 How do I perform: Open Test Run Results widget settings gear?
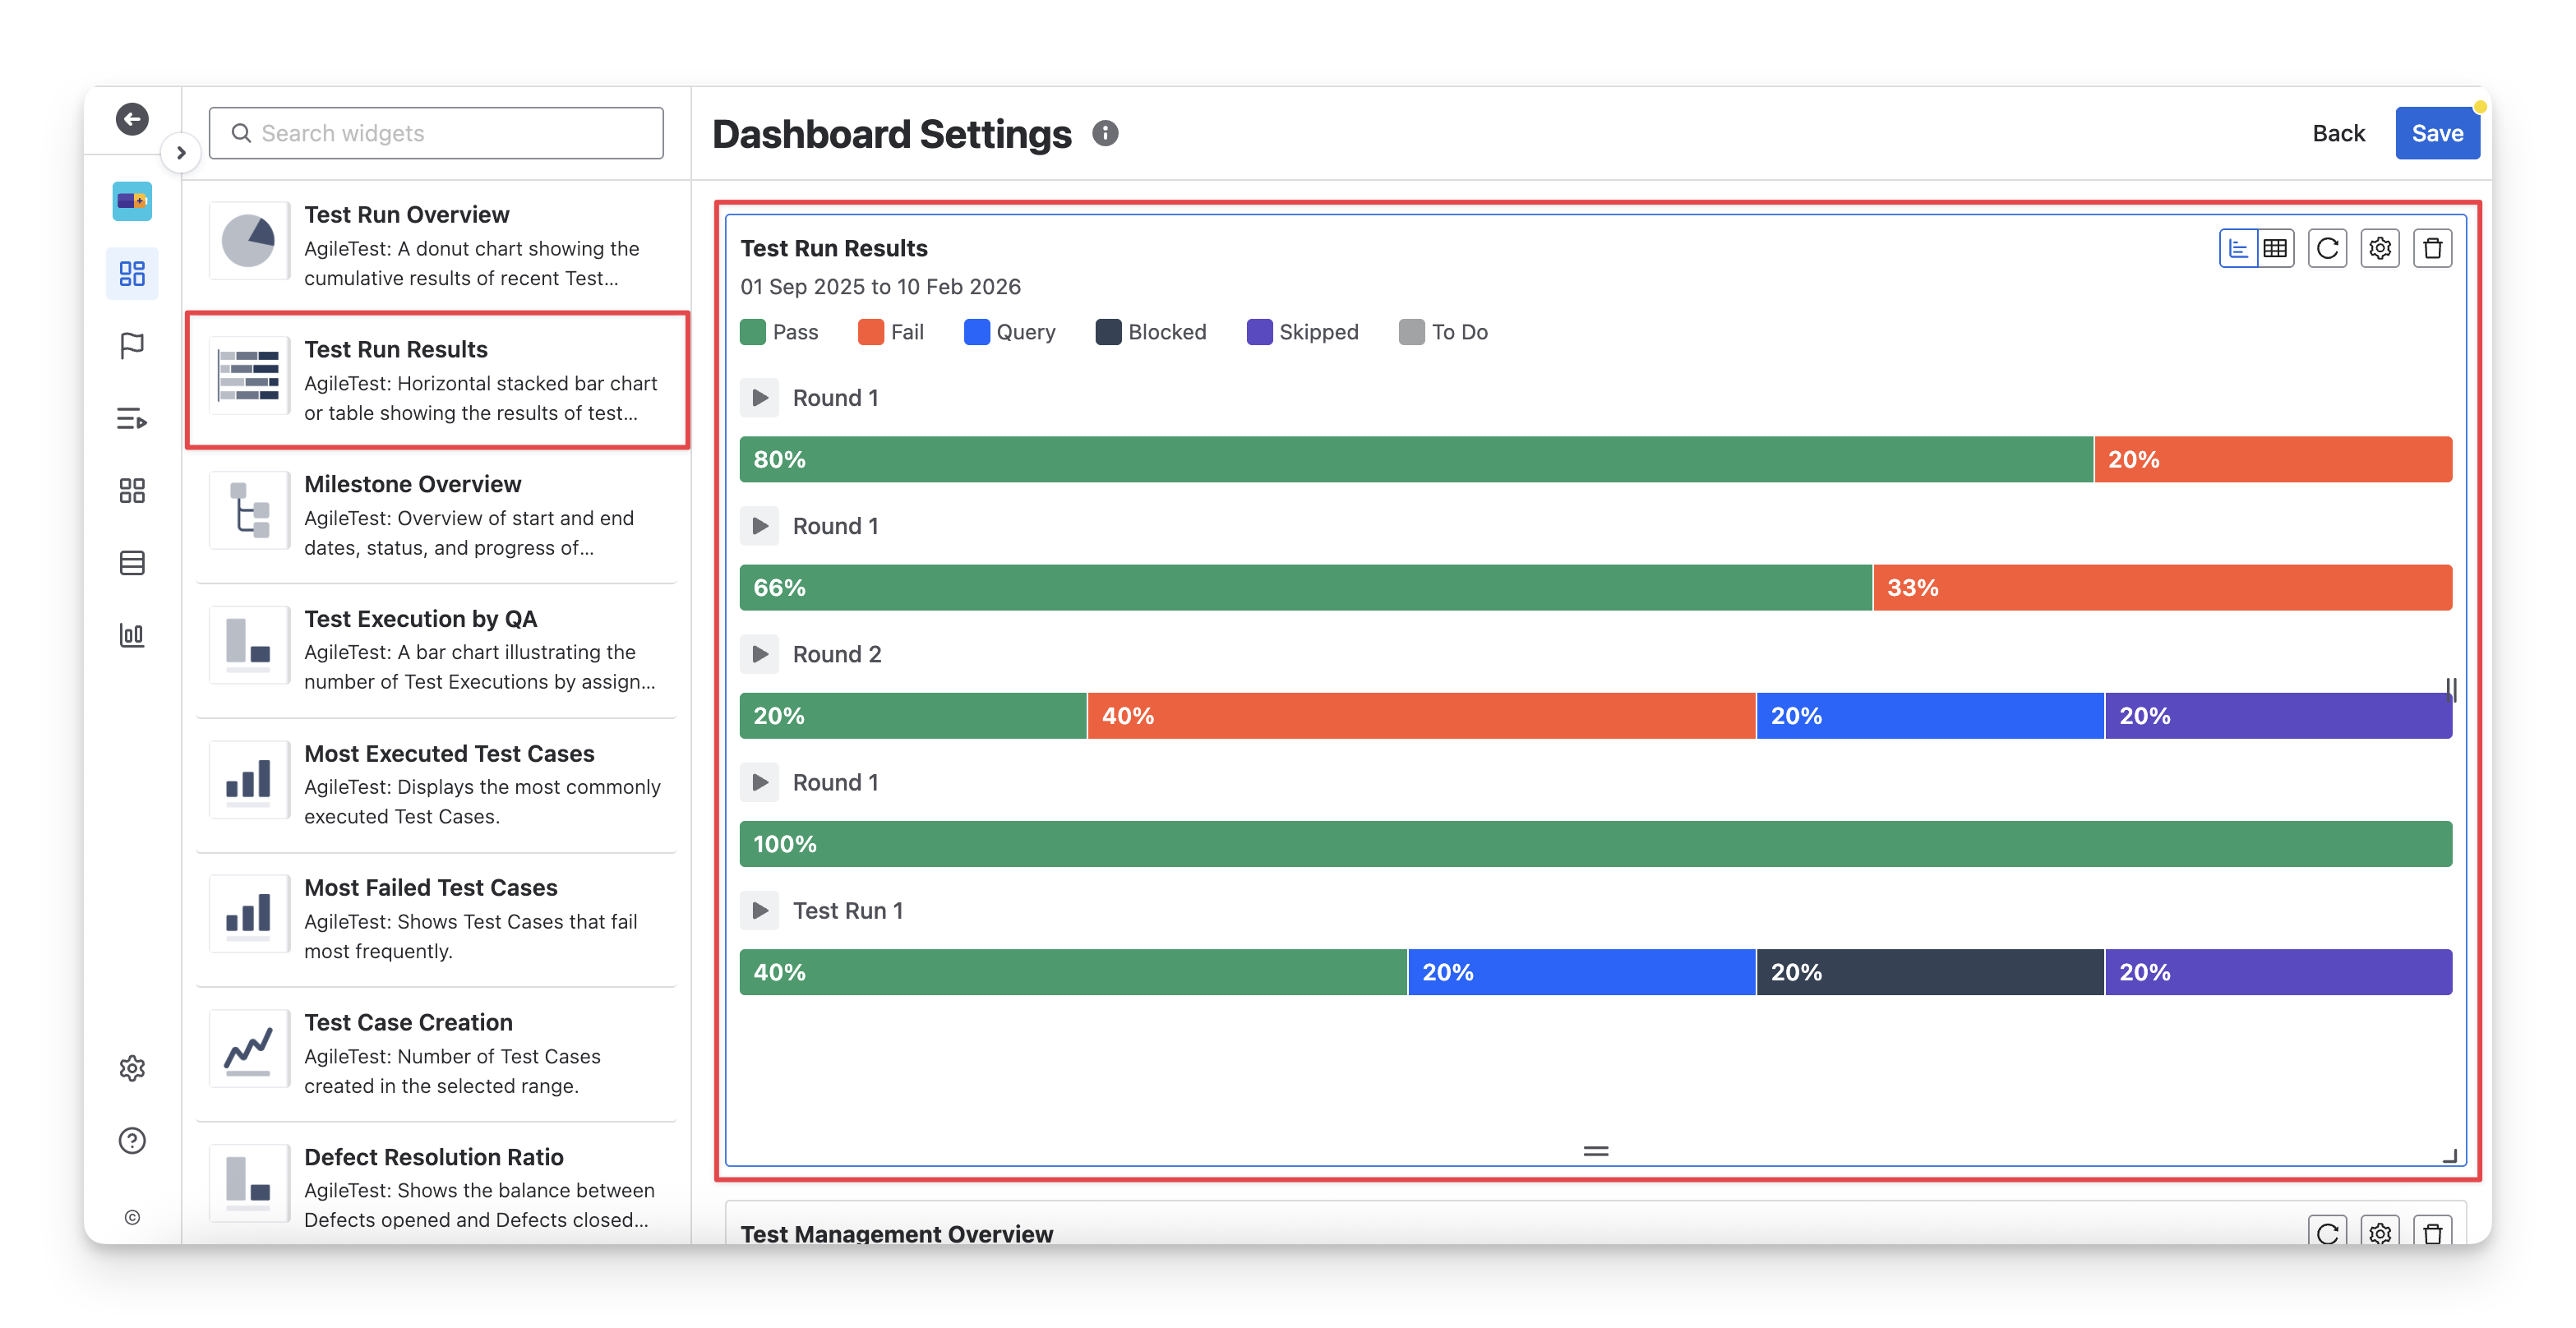point(2380,248)
